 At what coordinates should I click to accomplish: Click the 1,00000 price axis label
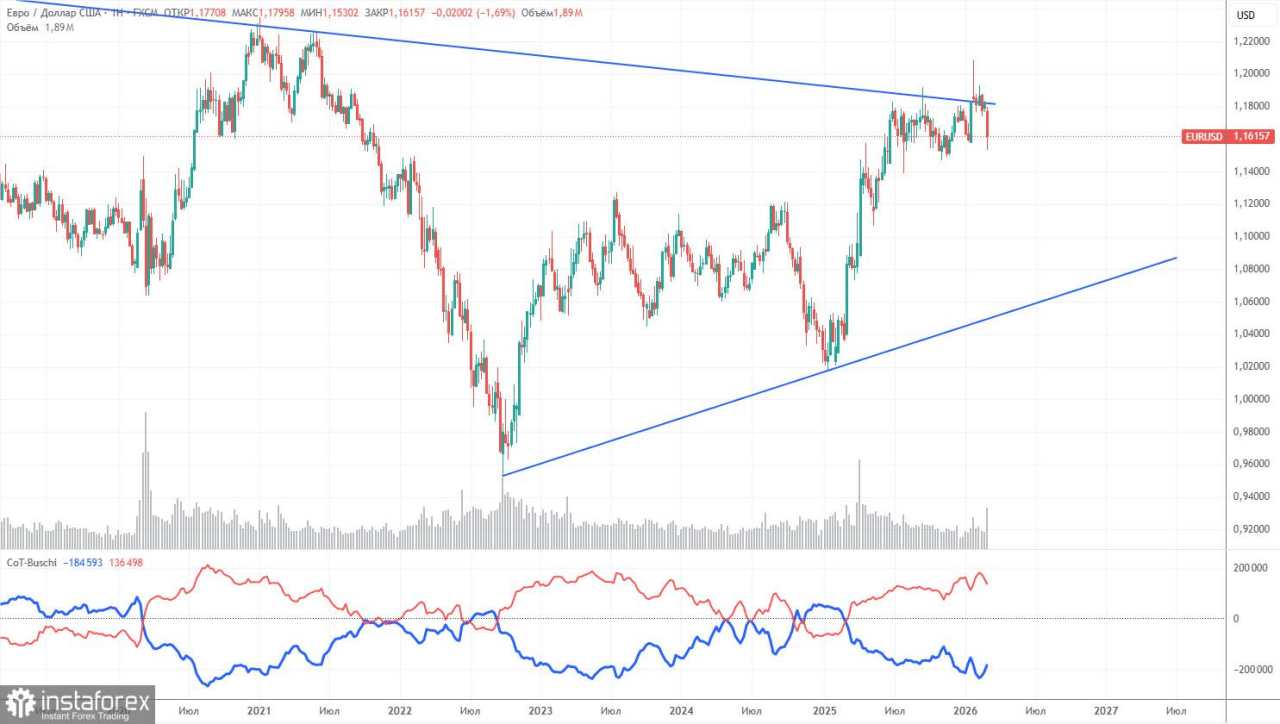1254,399
